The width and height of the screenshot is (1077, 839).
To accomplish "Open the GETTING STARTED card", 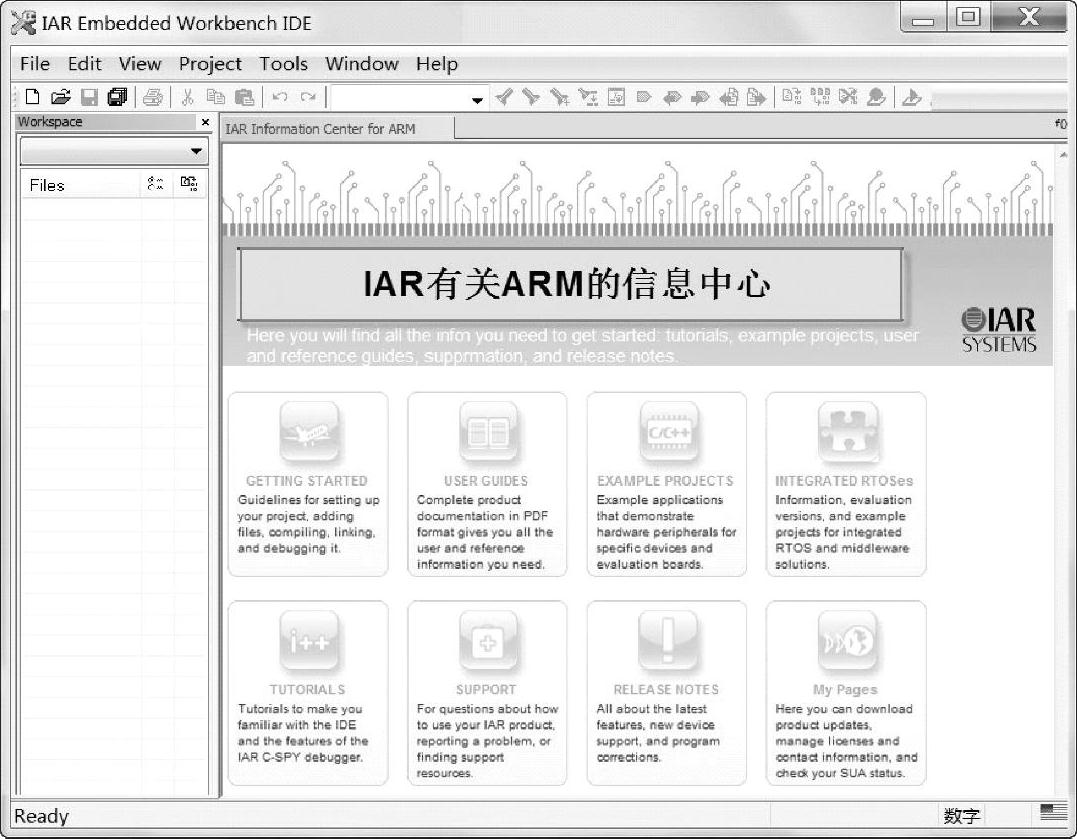I will pyautogui.click(x=308, y=484).
